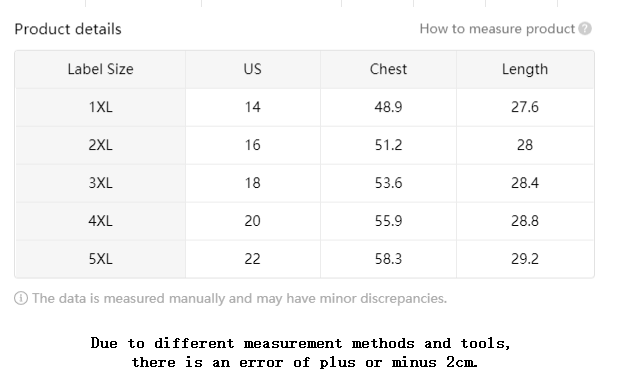This screenshot has height=373, width=621.
Task: Click the 27.6 length value cell
Action: tap(525, 107)
